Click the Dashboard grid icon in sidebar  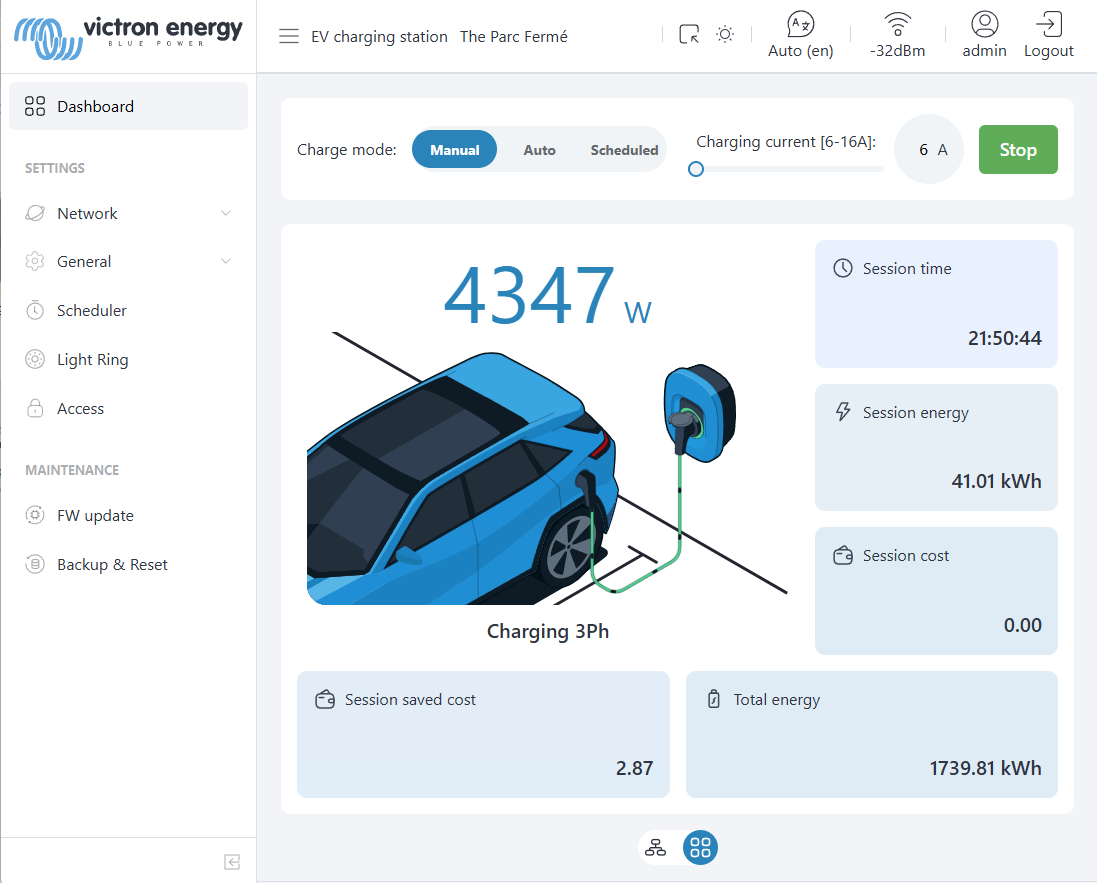coord(35,106)
